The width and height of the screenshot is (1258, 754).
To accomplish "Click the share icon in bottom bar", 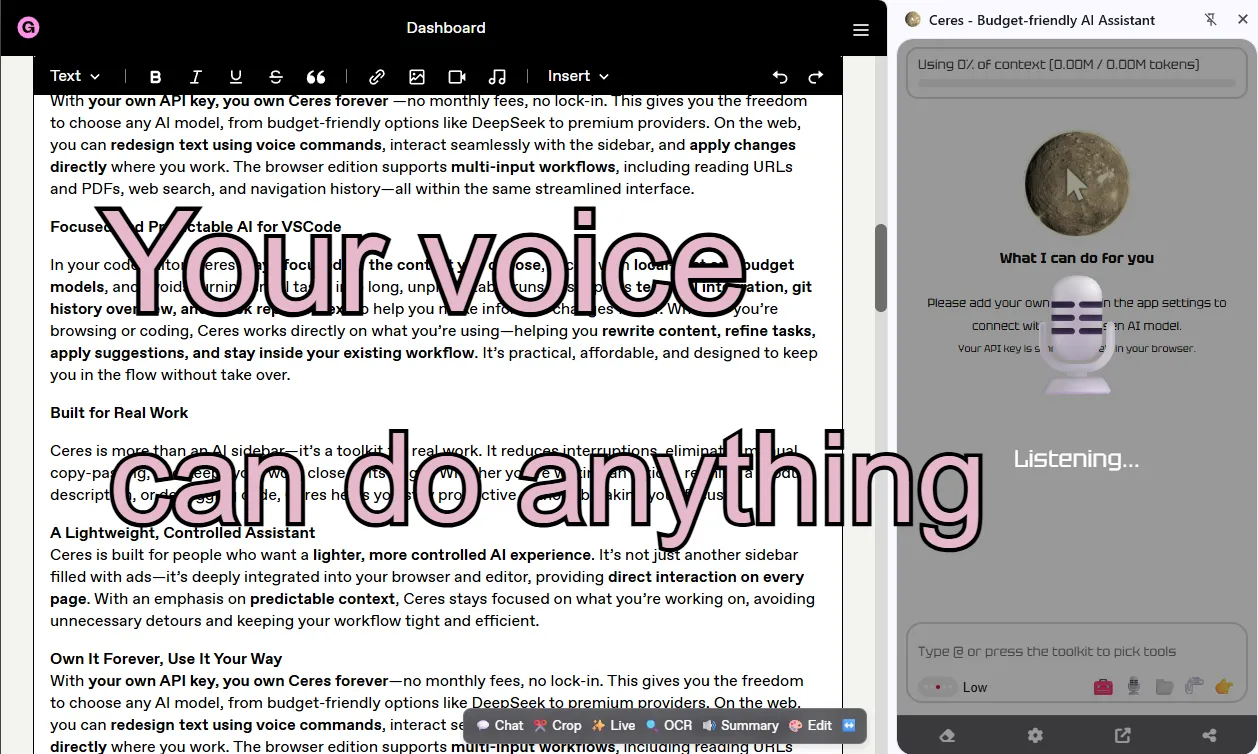I will pyautogui.click(x=1210, y=735).
